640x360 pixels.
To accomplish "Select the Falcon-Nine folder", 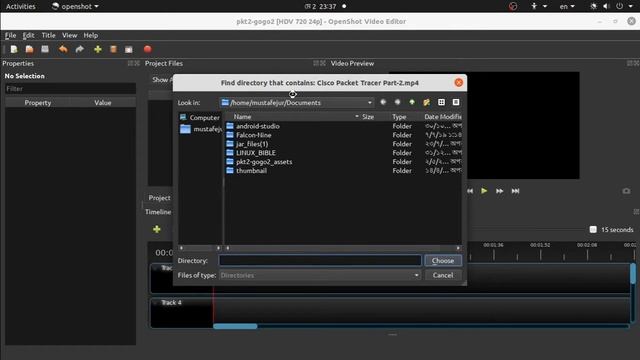I will tap(253, 135).
